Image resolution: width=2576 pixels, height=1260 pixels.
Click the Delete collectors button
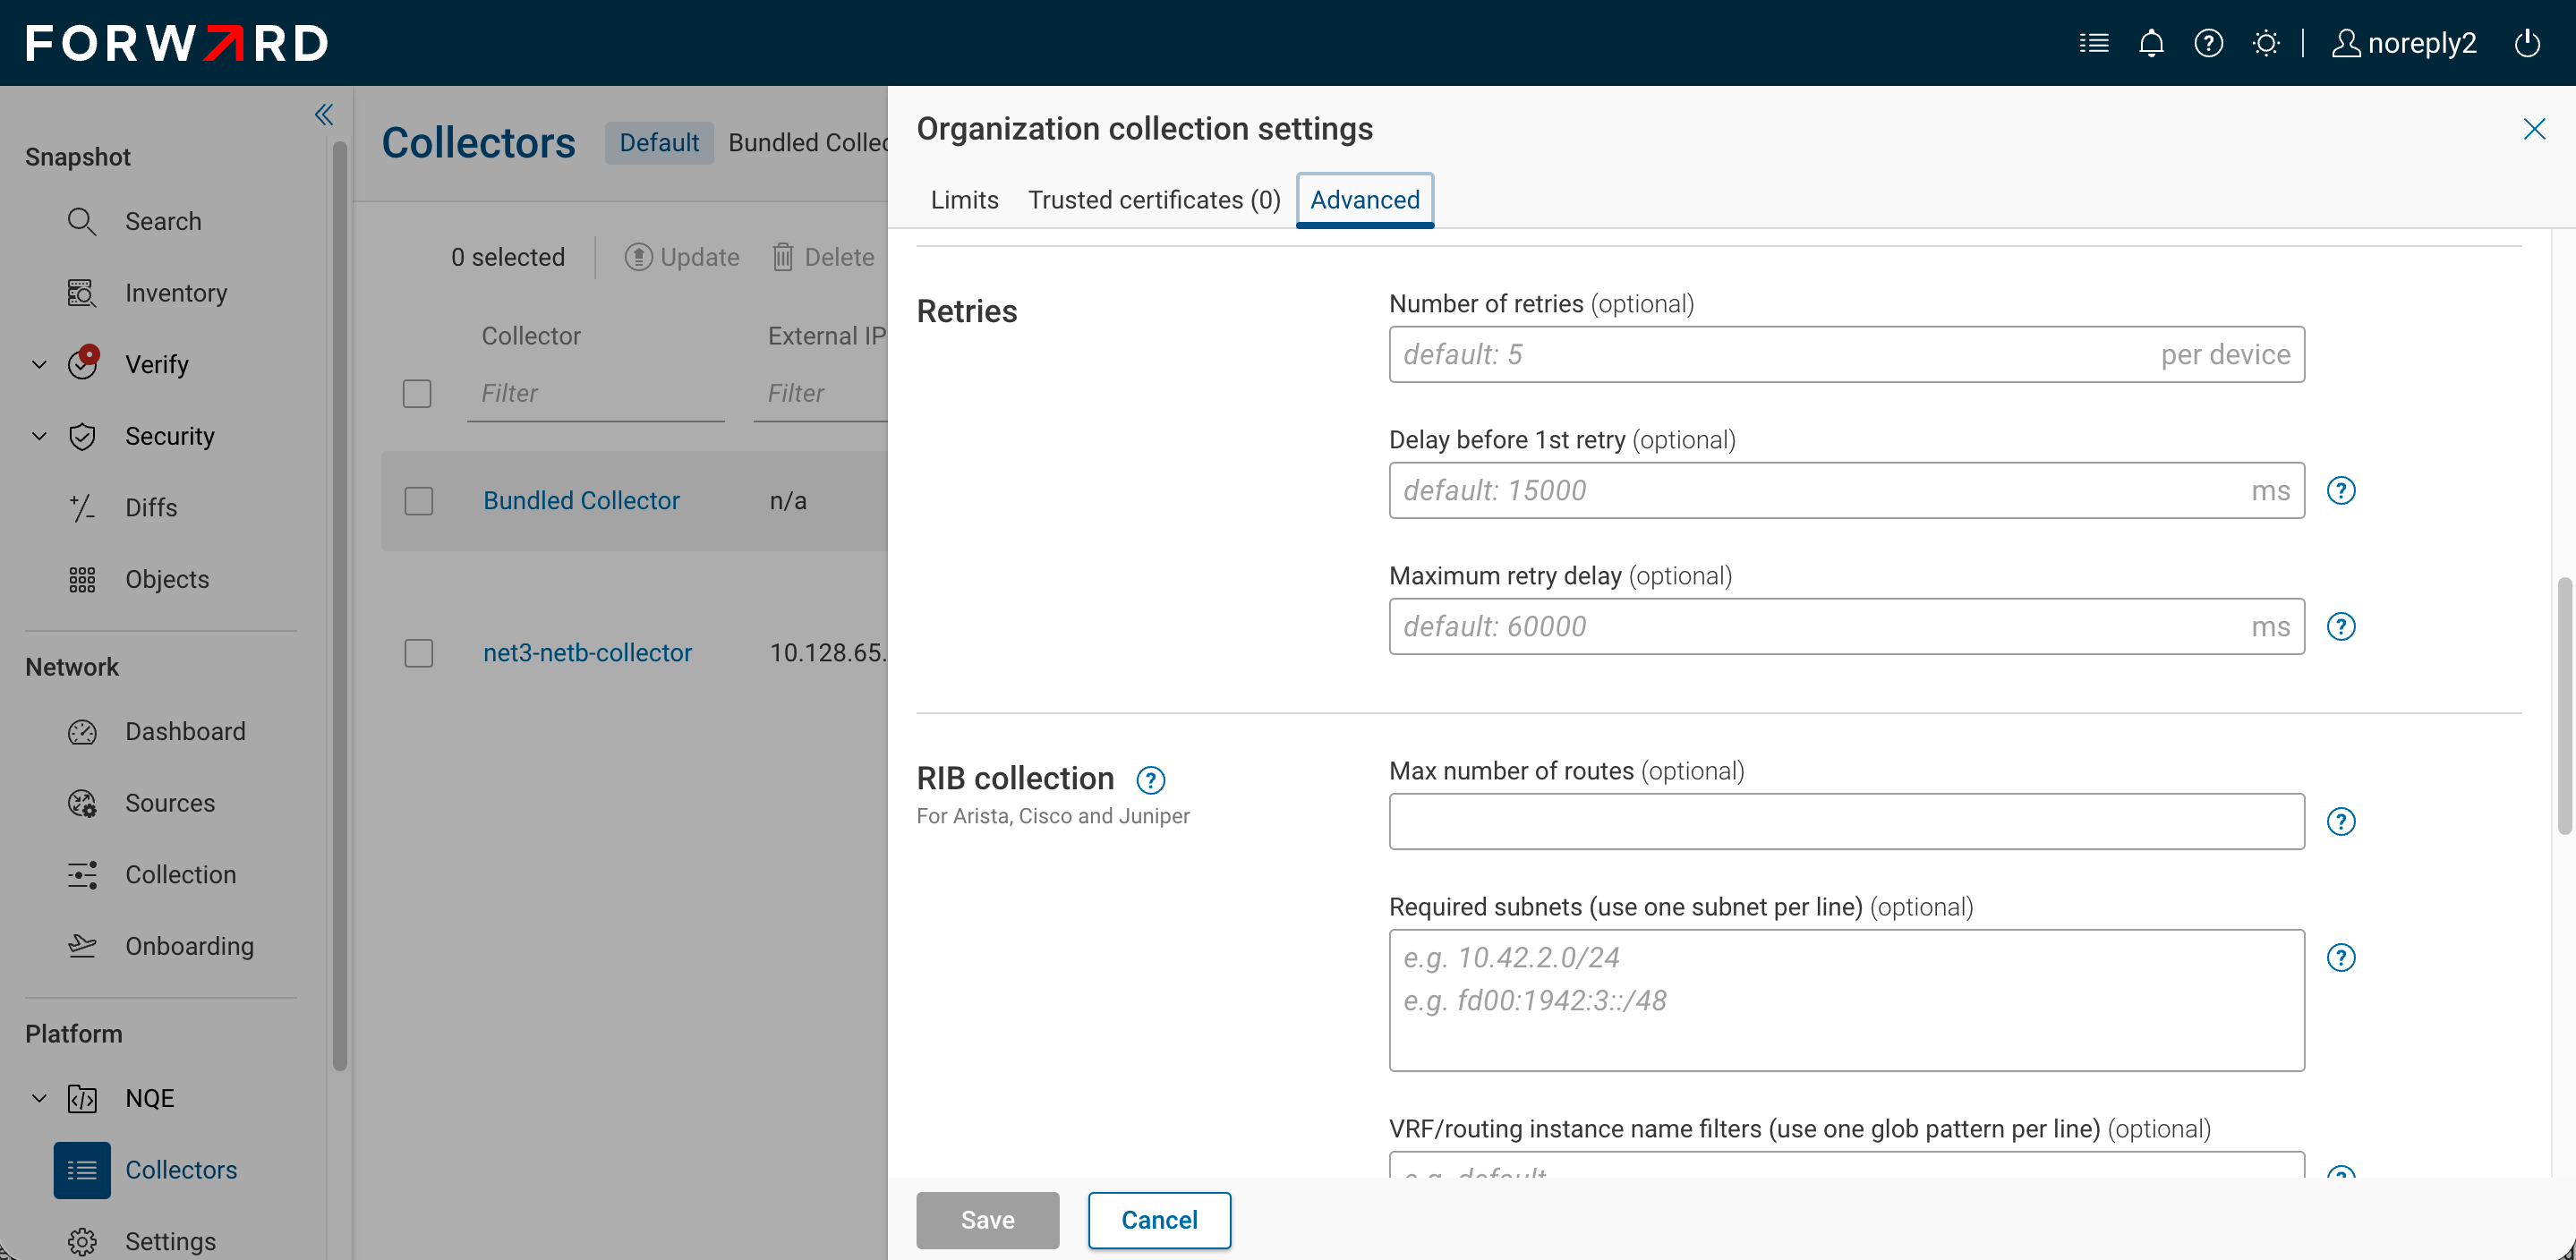[823, 257]
